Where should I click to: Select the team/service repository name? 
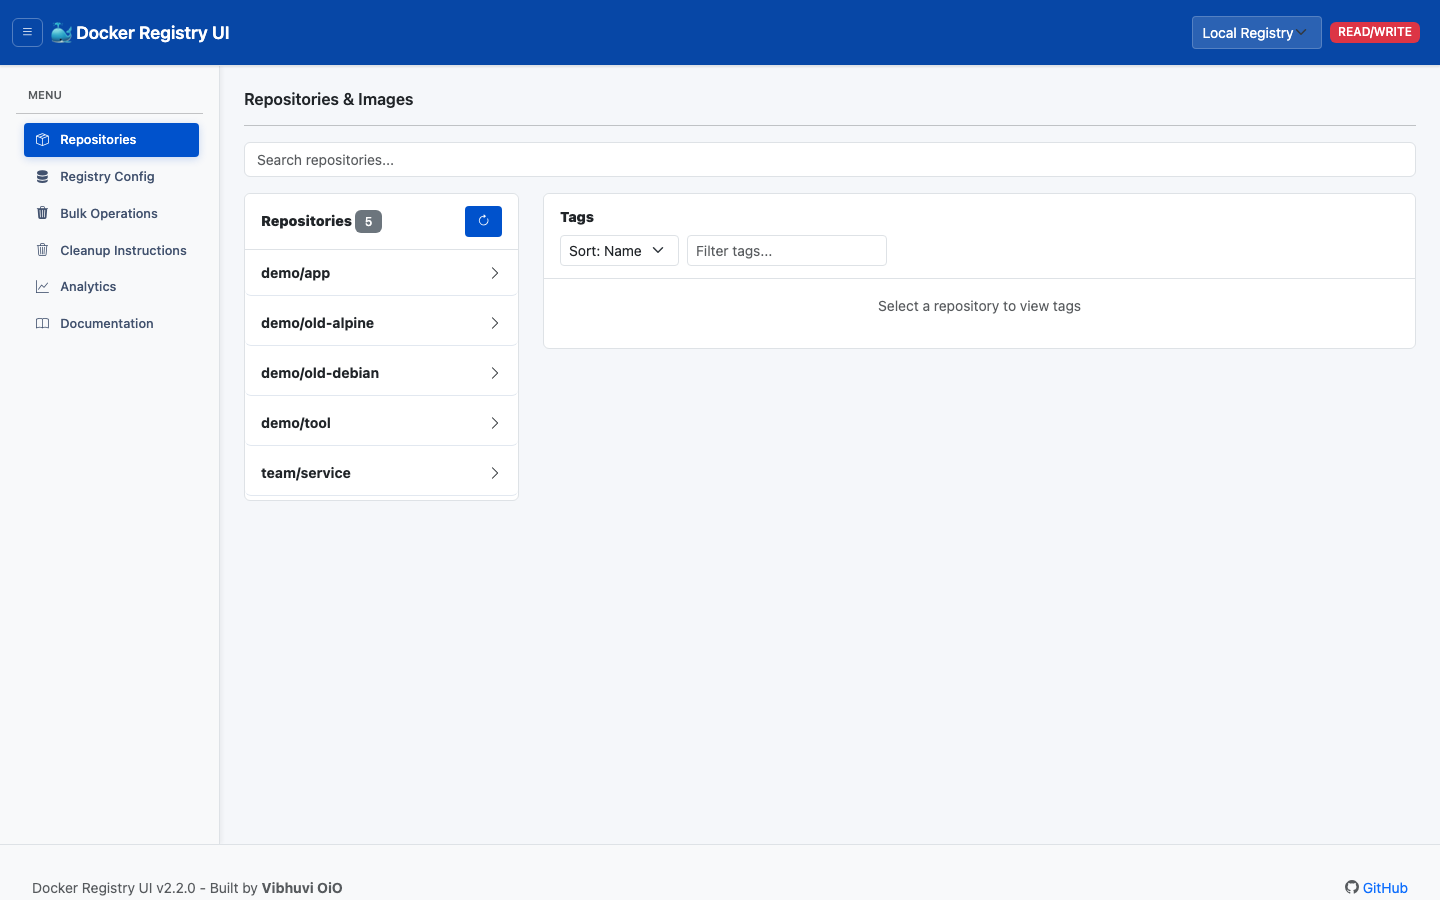click(x=306, y=473)
